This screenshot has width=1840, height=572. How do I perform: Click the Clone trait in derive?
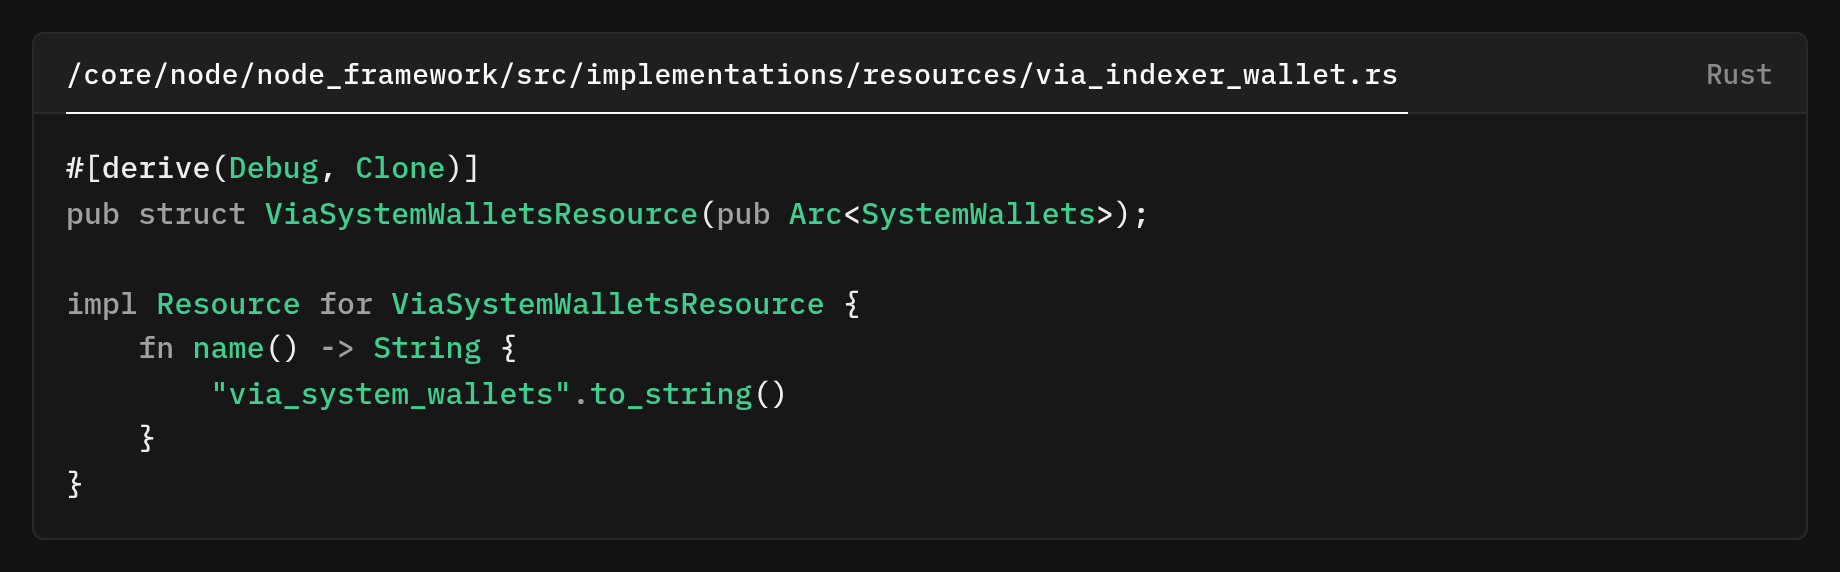pos(400,168)
